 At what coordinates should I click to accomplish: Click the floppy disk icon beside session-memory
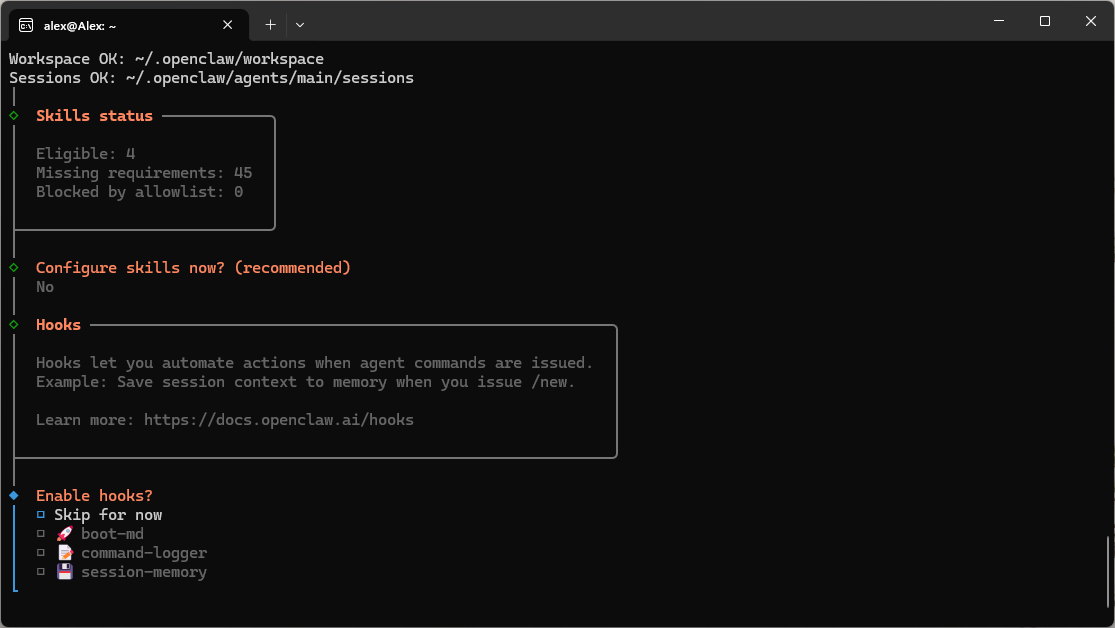(x=64, y=572)
